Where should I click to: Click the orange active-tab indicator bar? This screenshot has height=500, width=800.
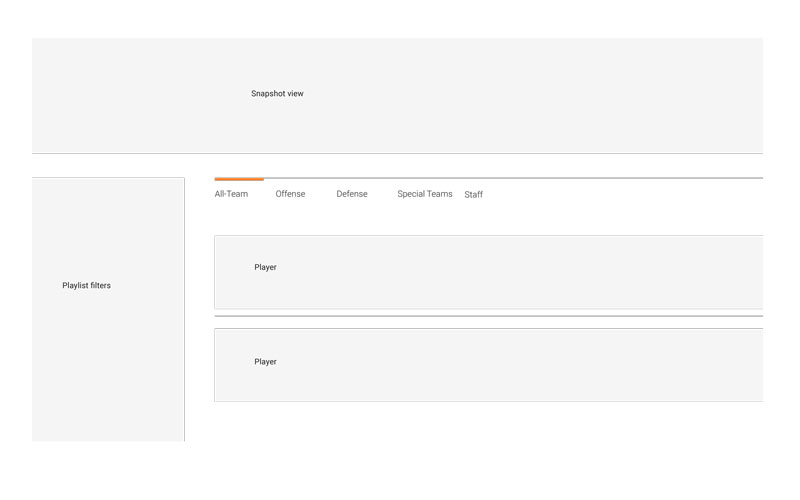239,179
